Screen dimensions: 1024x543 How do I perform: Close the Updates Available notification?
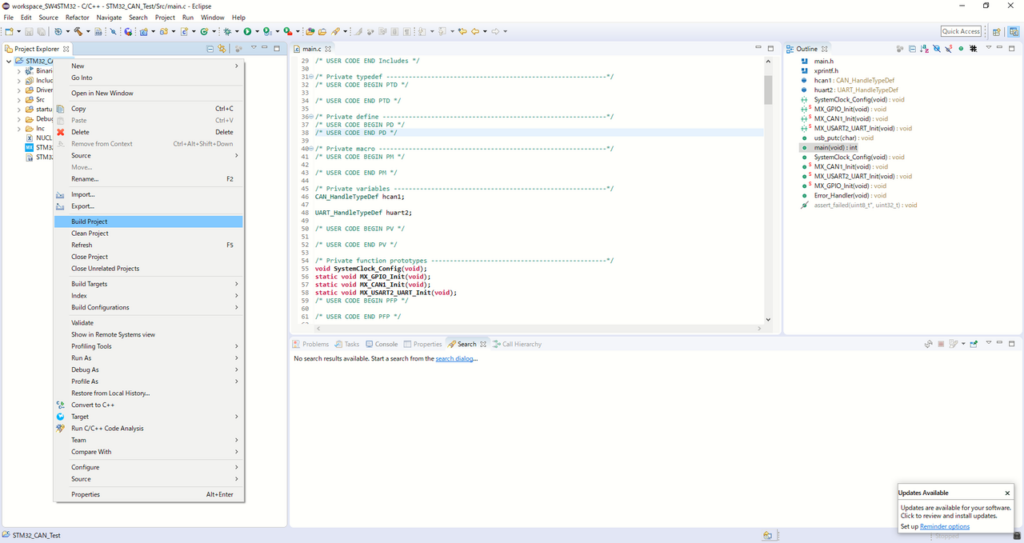[x=1007, y=493]
